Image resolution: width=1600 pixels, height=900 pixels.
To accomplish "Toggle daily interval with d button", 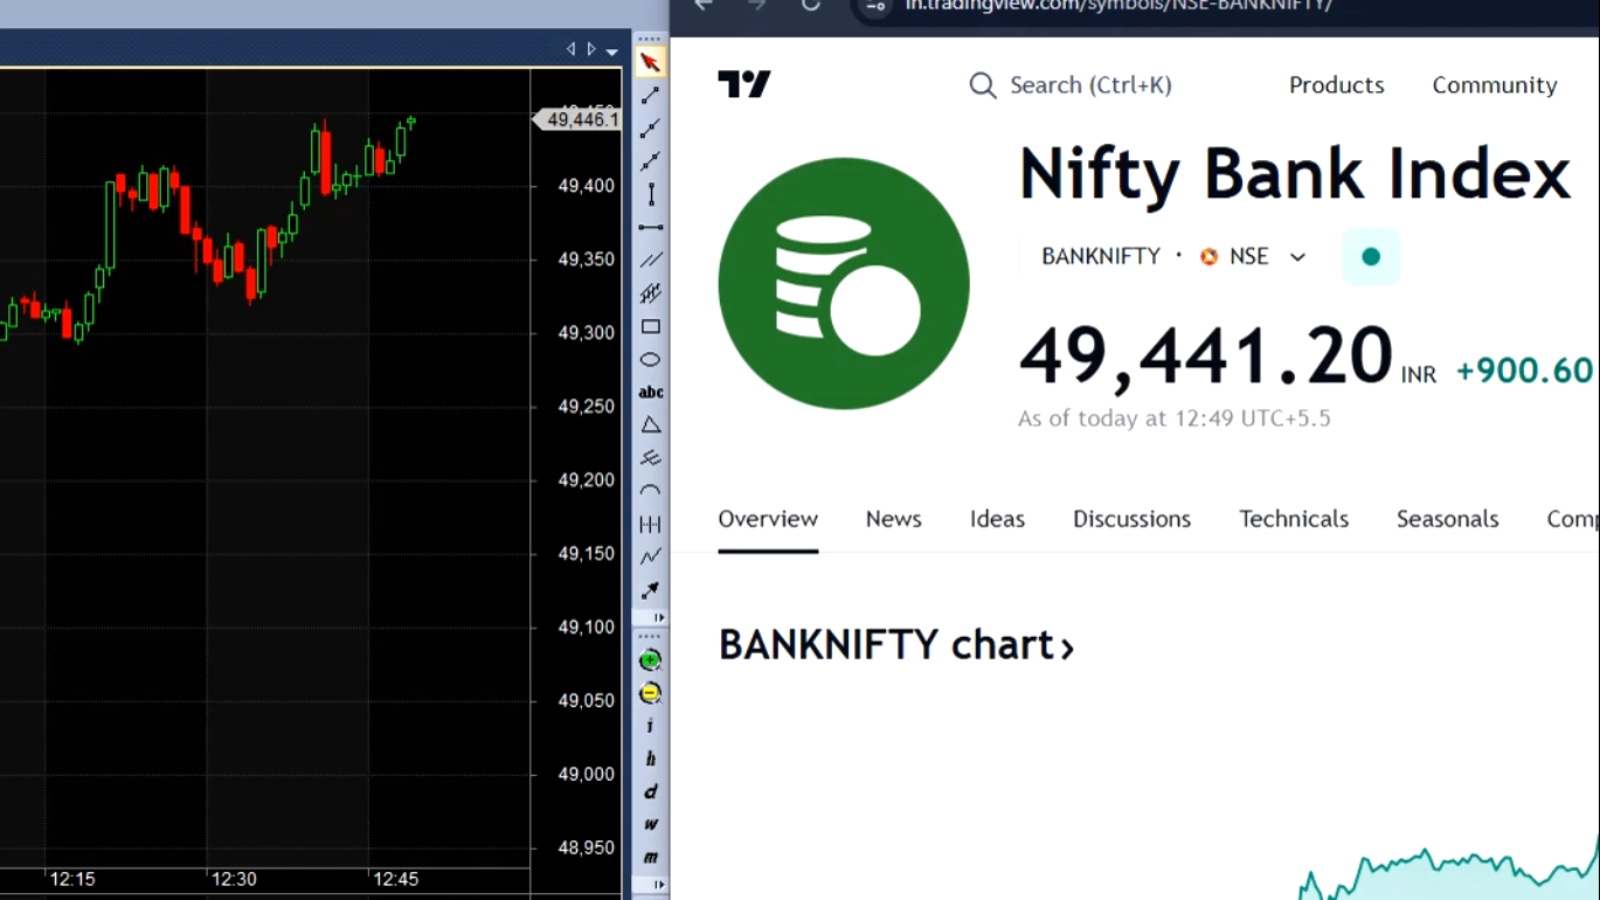I will click(x=650, y=792).
